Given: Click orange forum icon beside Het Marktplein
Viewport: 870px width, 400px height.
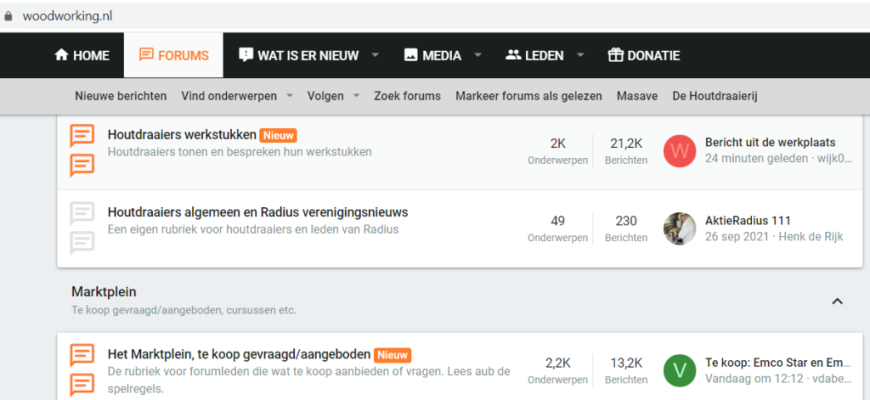Looking at the screenshot, I should pyautogui.click(x=82, y=370).
